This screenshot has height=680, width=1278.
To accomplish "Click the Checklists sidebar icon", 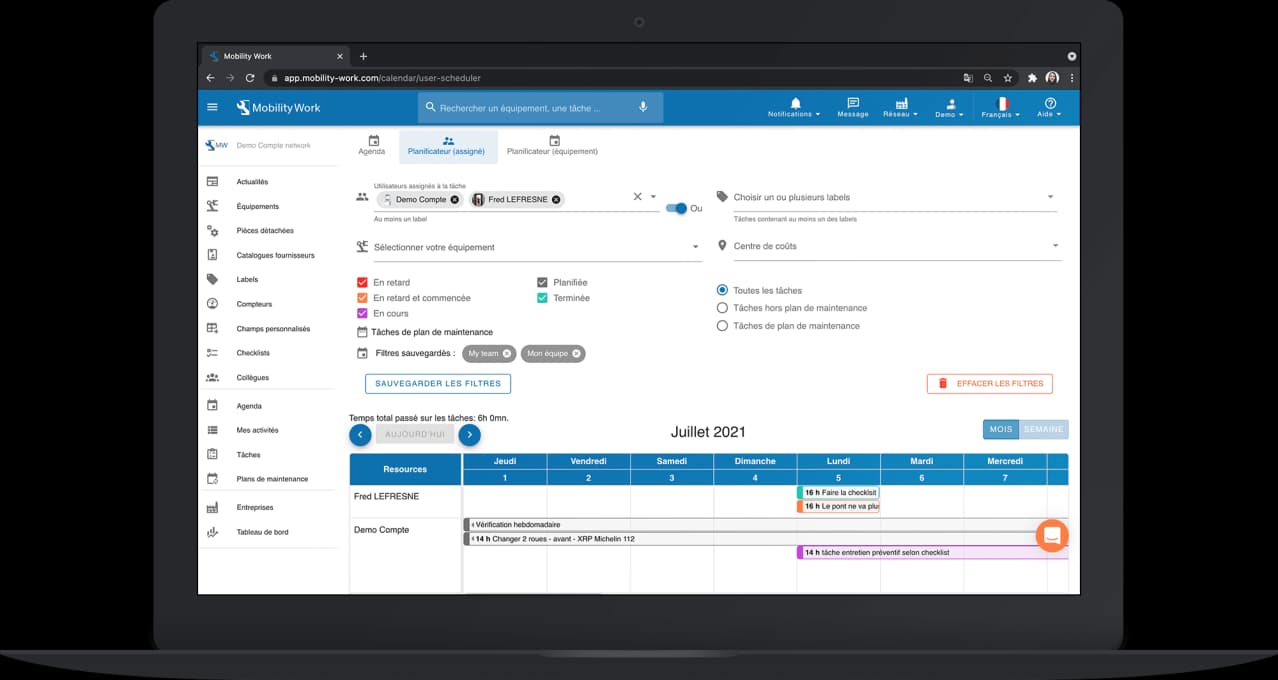I will click(212, 353).
